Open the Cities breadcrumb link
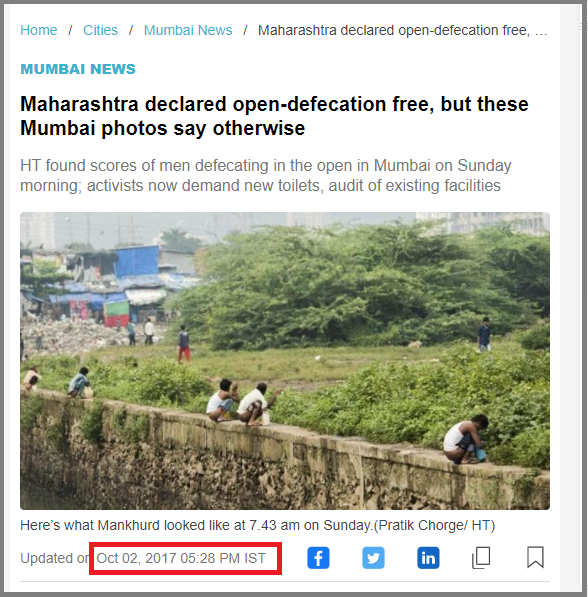 click(101, 30)
